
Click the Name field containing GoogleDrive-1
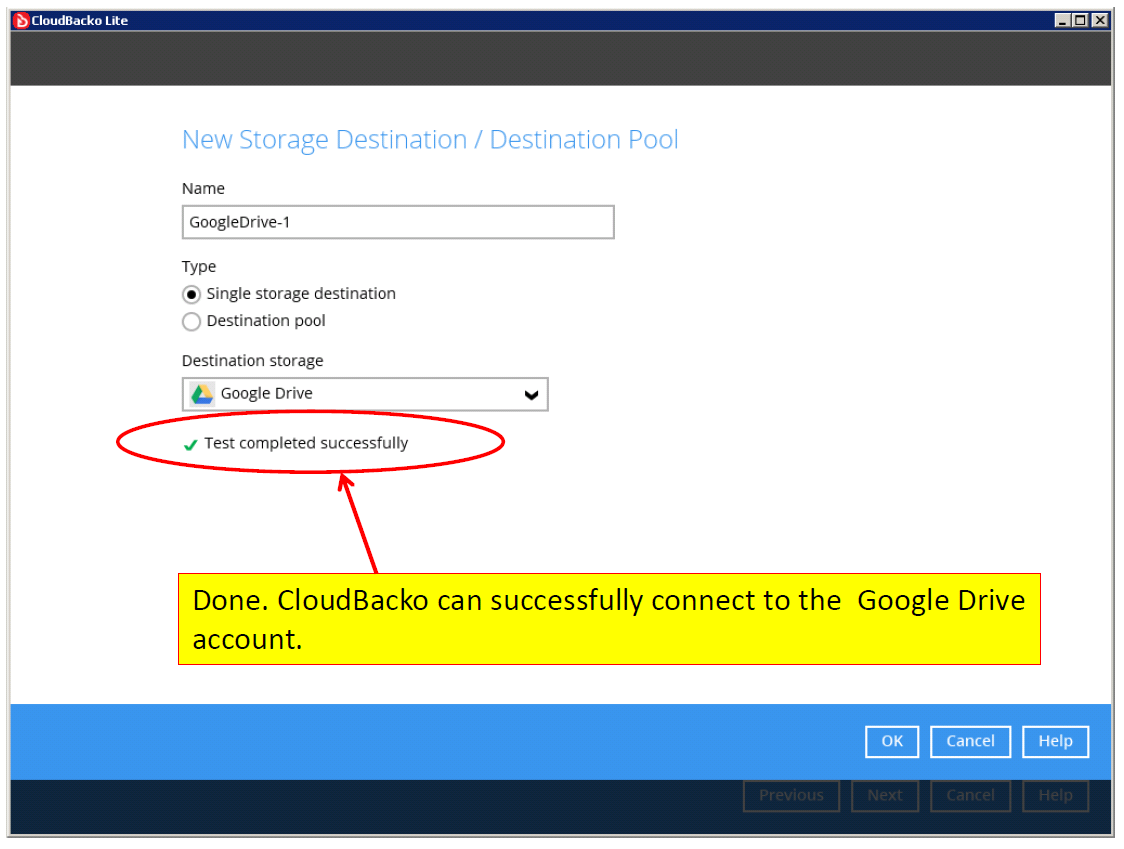[398, 222]
